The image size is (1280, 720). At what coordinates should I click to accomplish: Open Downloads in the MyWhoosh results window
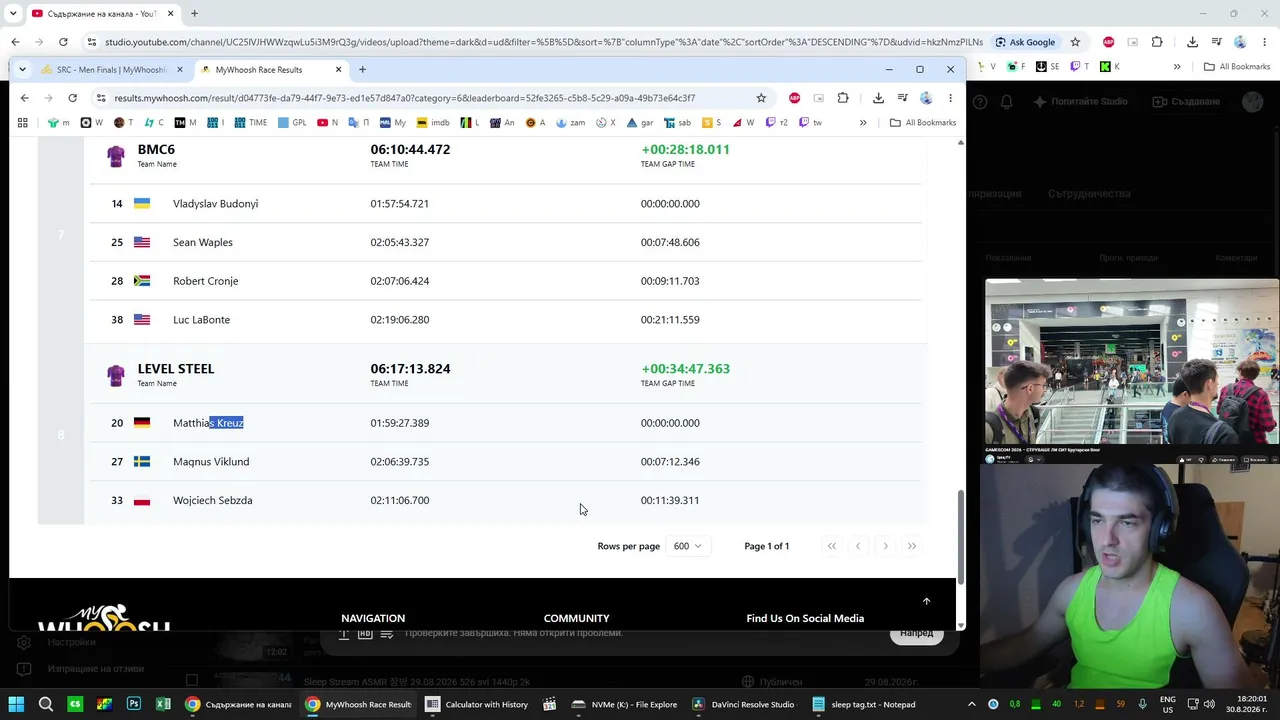coord(878,98)
